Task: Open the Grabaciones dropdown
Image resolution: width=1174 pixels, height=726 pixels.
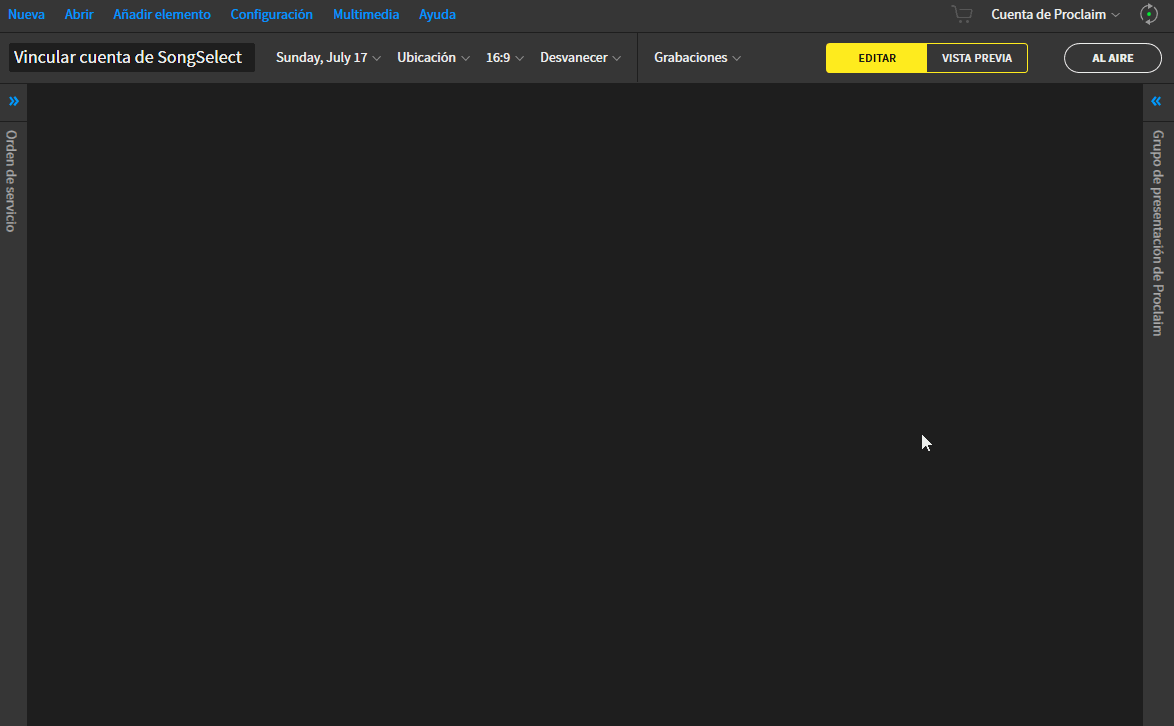Action: click(x=697, y=58)
